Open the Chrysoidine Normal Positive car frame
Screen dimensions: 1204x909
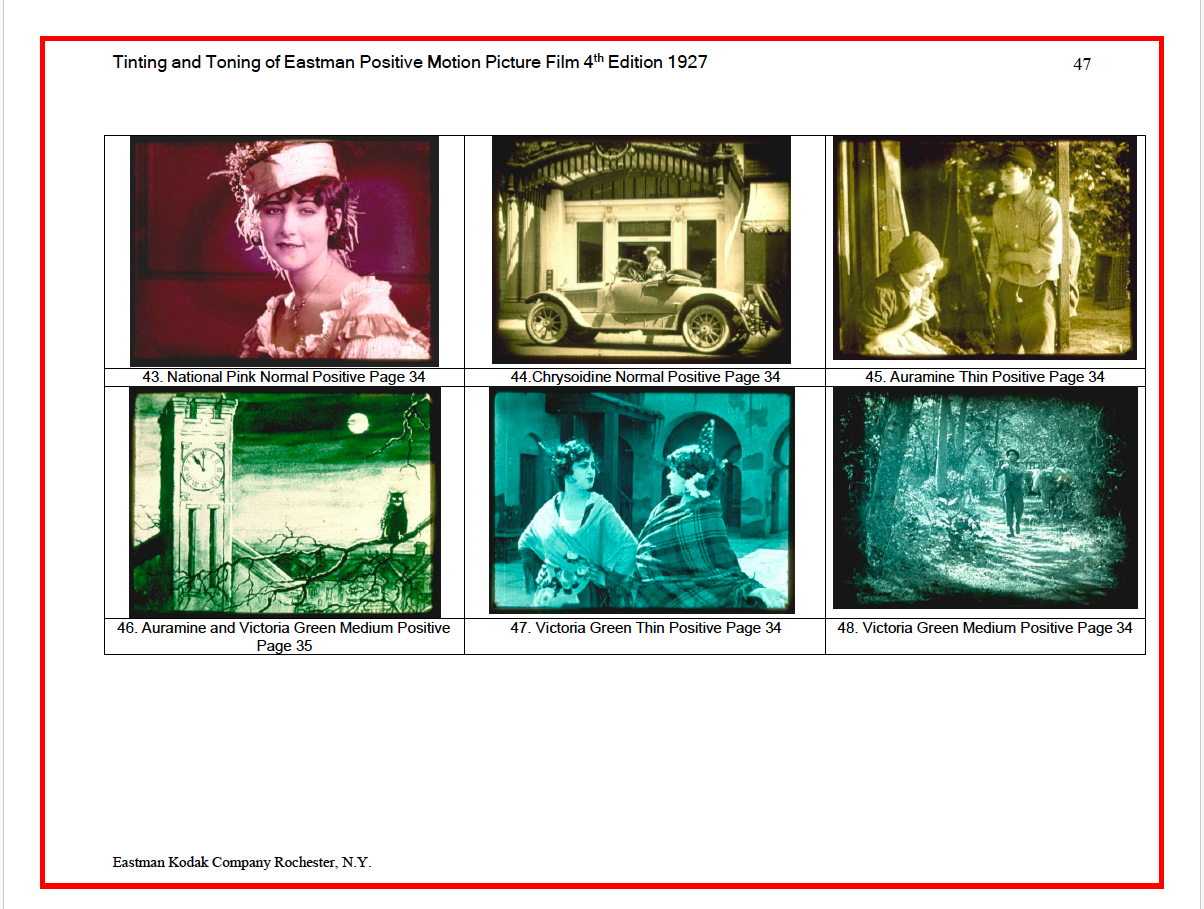(640, 250)
